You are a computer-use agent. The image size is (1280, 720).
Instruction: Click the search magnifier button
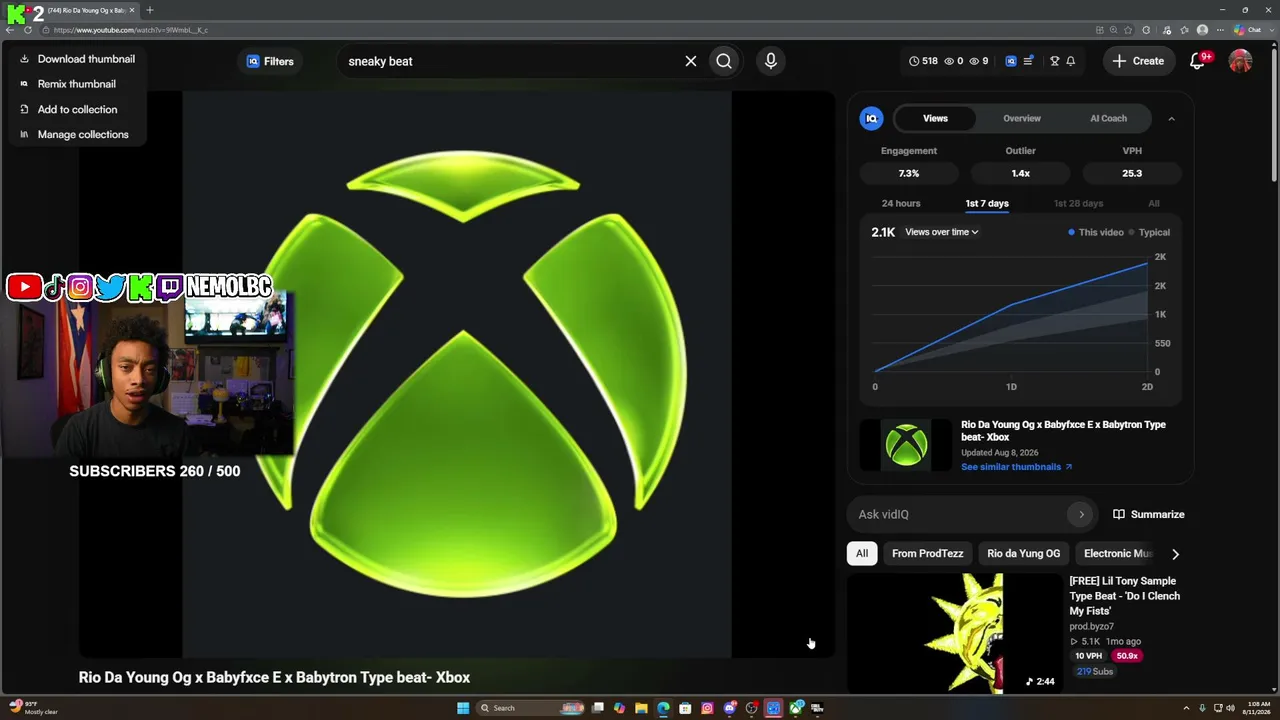click(724, 61)
